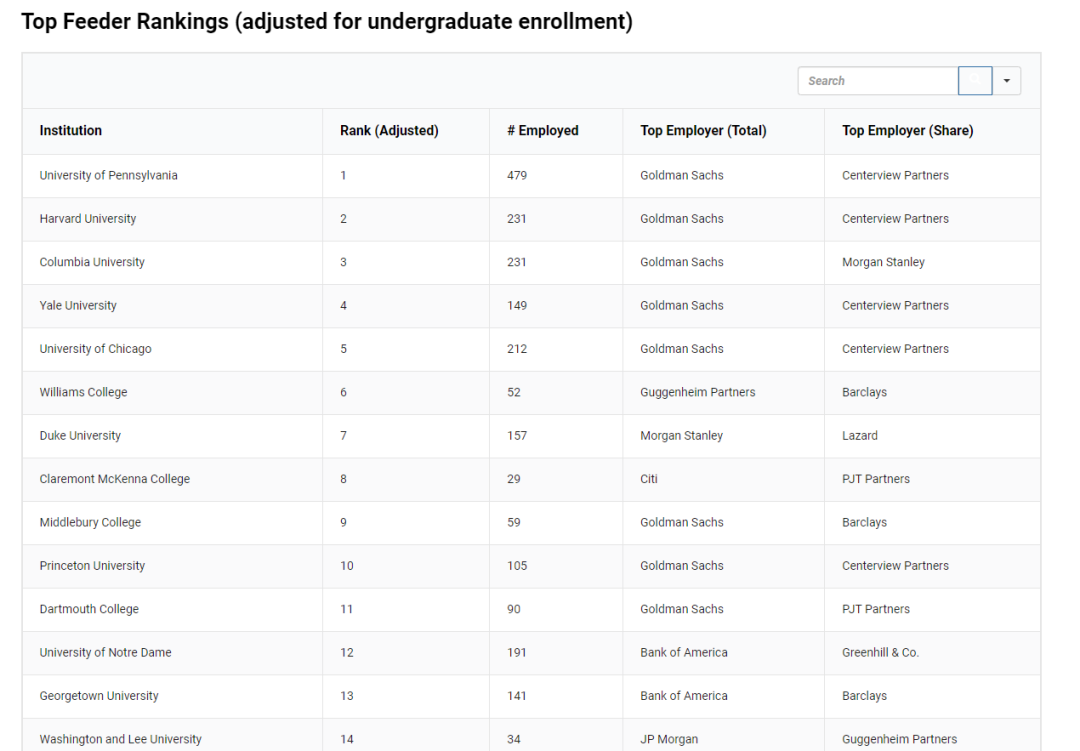
Task: Click Guggenheim Partners in the Williams College row
Action: pos(698,393)
